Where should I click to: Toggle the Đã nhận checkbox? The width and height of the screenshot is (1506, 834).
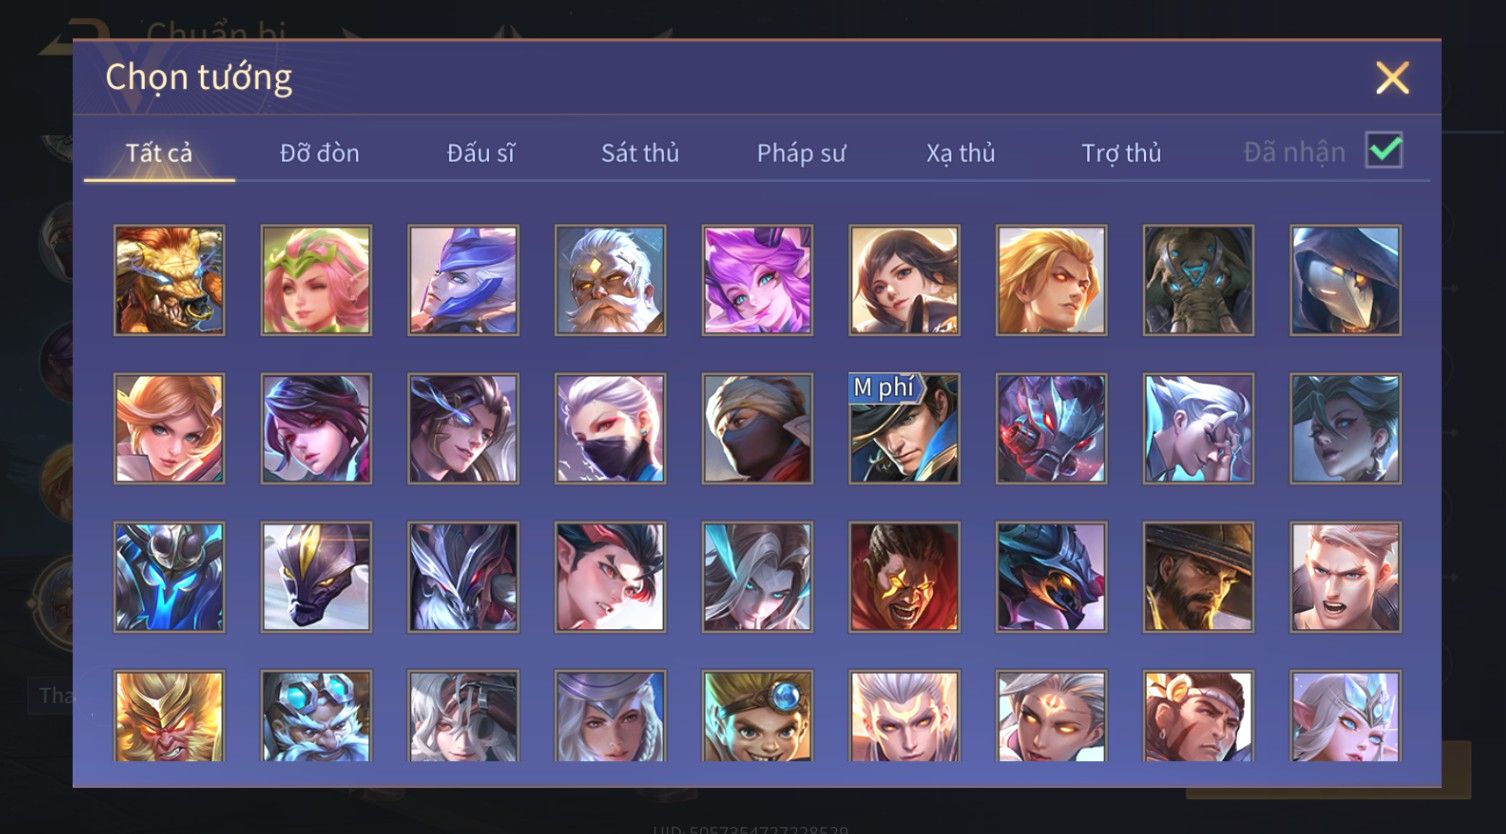[1384, 151]
